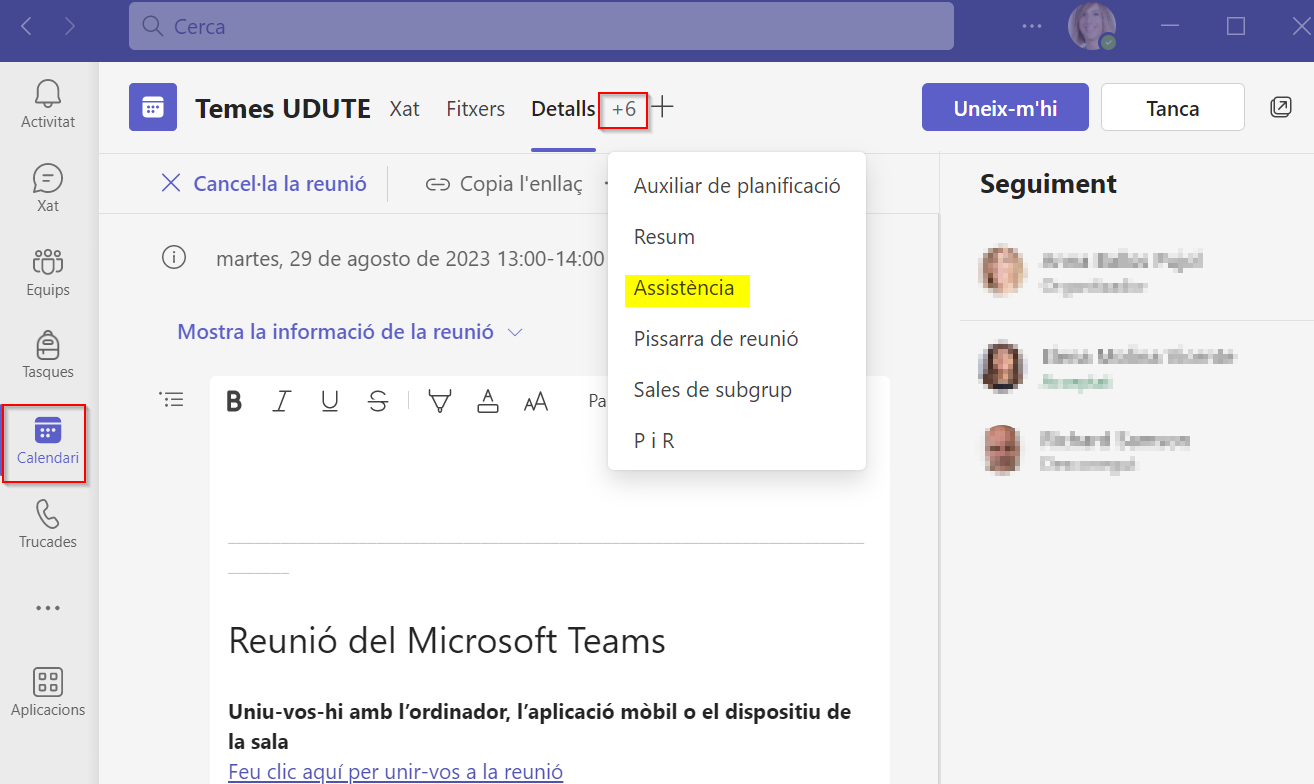Image resolution: width=1314 pixels, height=784 pixels.
Task: Click the info icon beside the meeting date
Action: 174,258
